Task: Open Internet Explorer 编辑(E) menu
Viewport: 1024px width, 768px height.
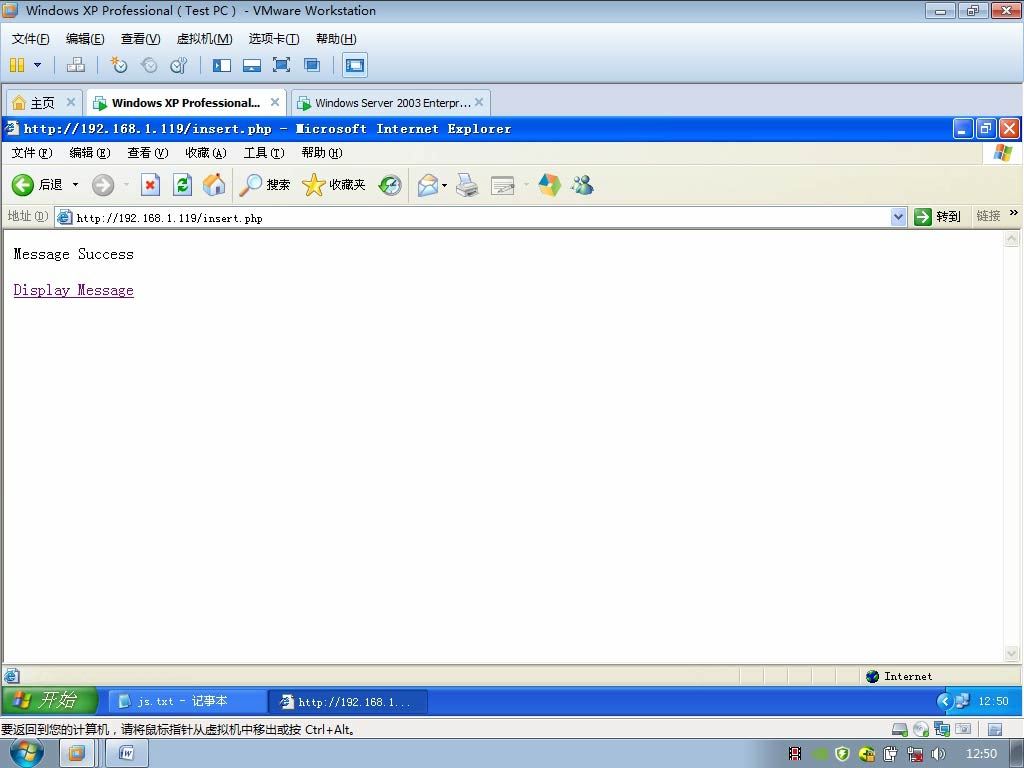Action: click(89, 153)
